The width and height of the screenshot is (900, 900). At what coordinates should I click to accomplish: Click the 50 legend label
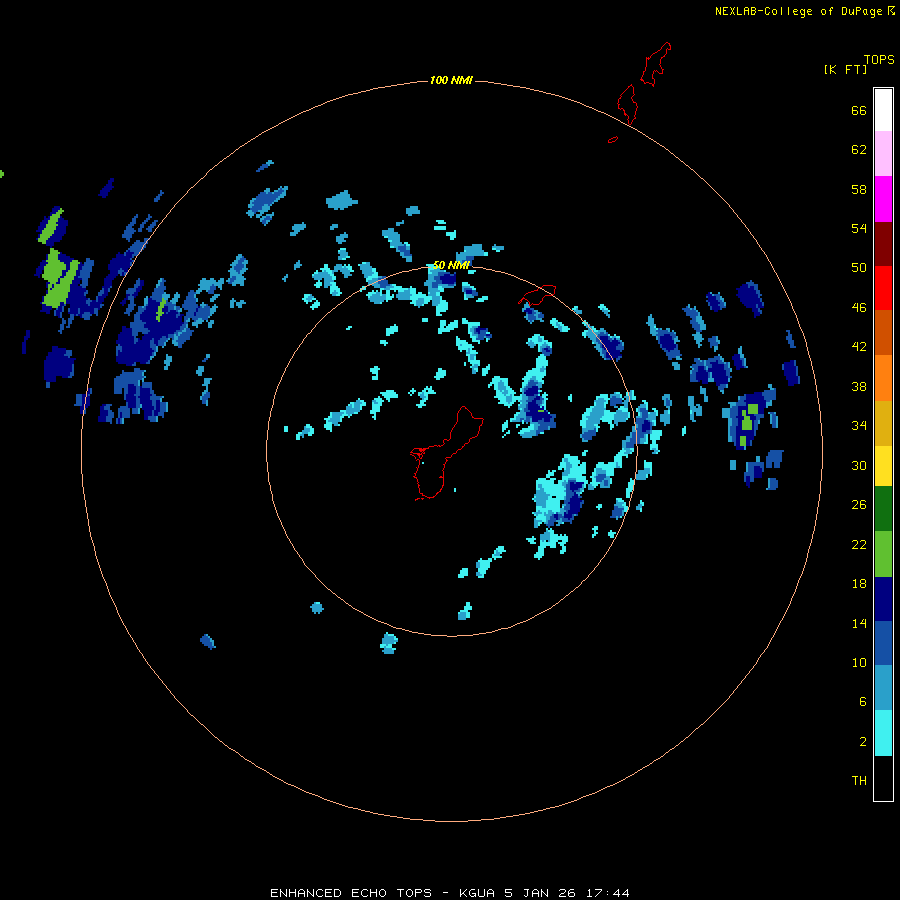click(859, 267)
